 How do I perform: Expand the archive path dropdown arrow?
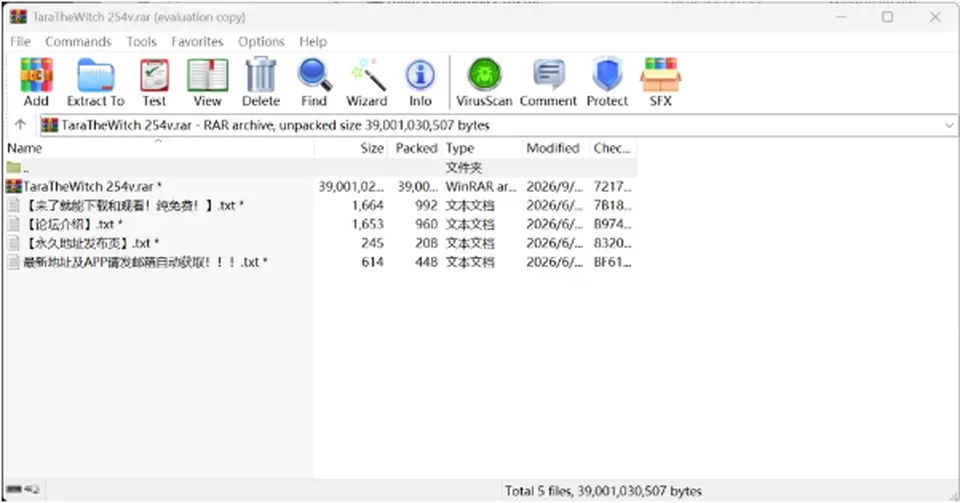point(949,125)
